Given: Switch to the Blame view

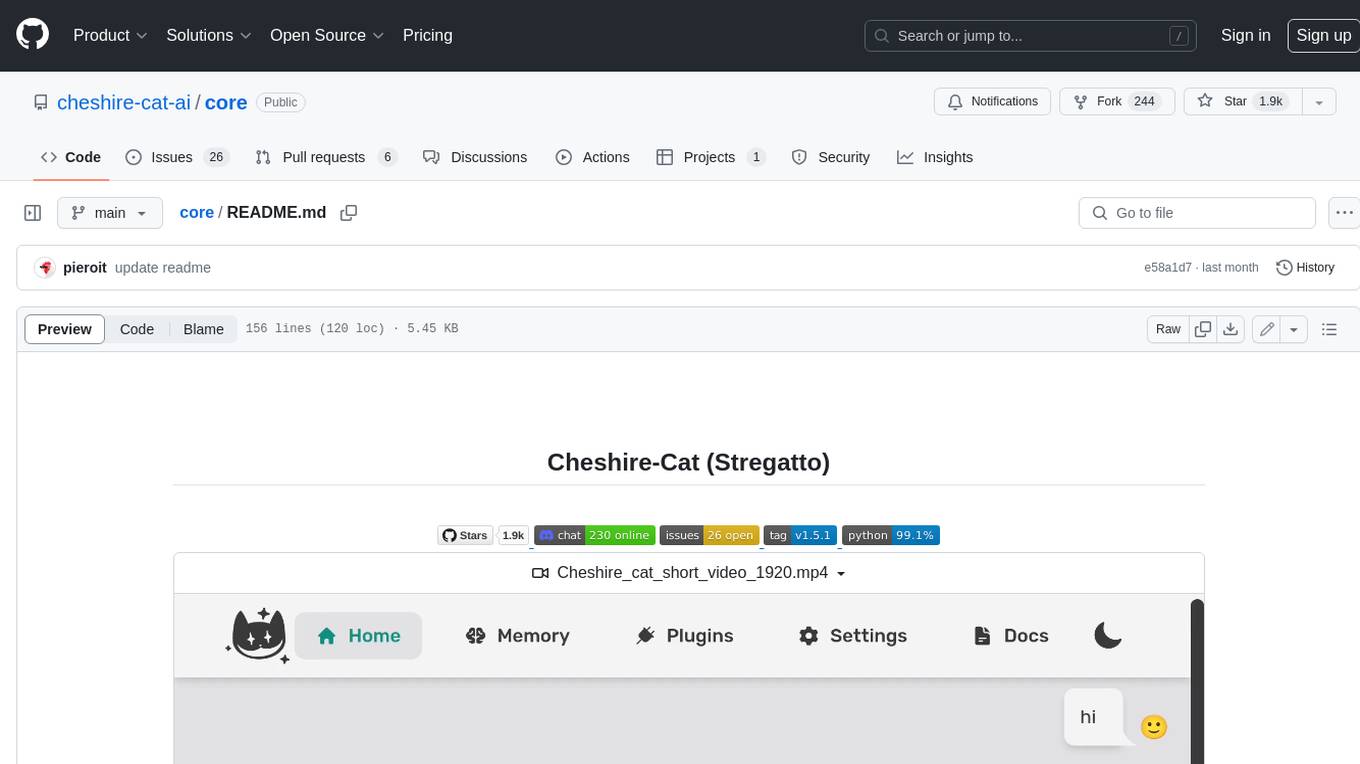Looking at the screenshot, I should [x=203, y=329].
